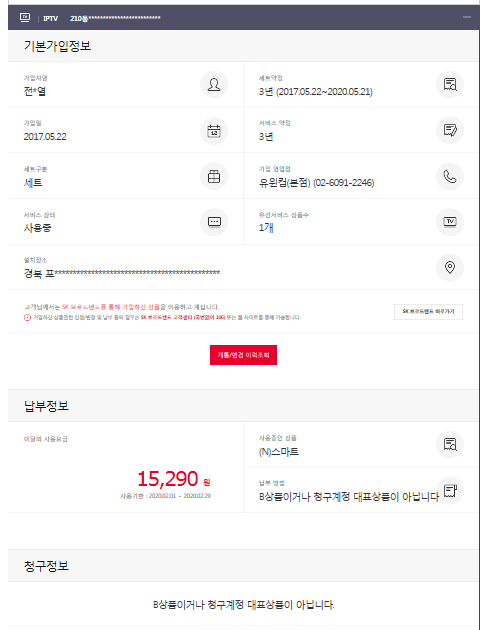Click the IPTV monitor icon in header
The height and width of the screenshot is (630, 482).
click(x=25, y=18)
